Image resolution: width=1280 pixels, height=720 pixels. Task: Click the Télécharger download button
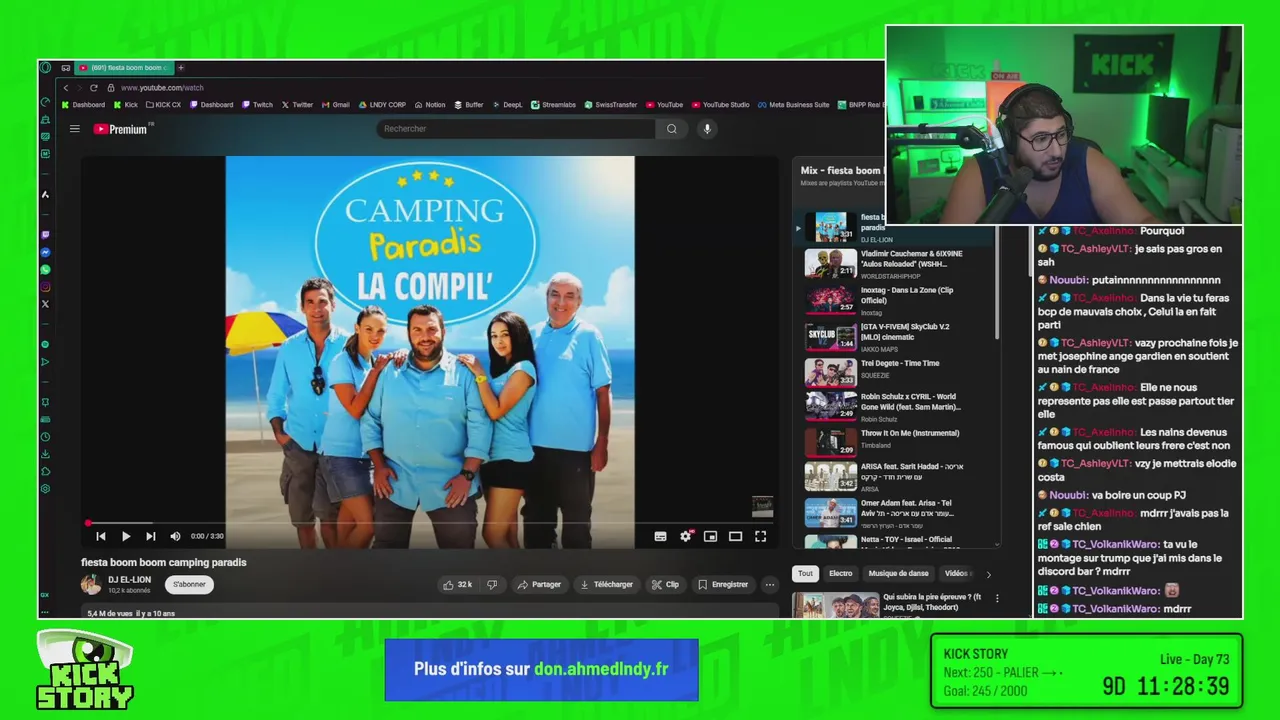606,585
